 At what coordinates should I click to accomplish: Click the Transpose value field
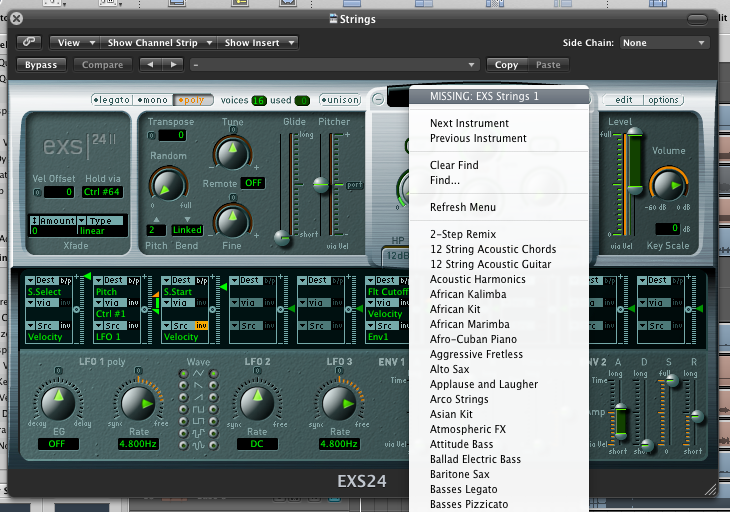(172, 135)
